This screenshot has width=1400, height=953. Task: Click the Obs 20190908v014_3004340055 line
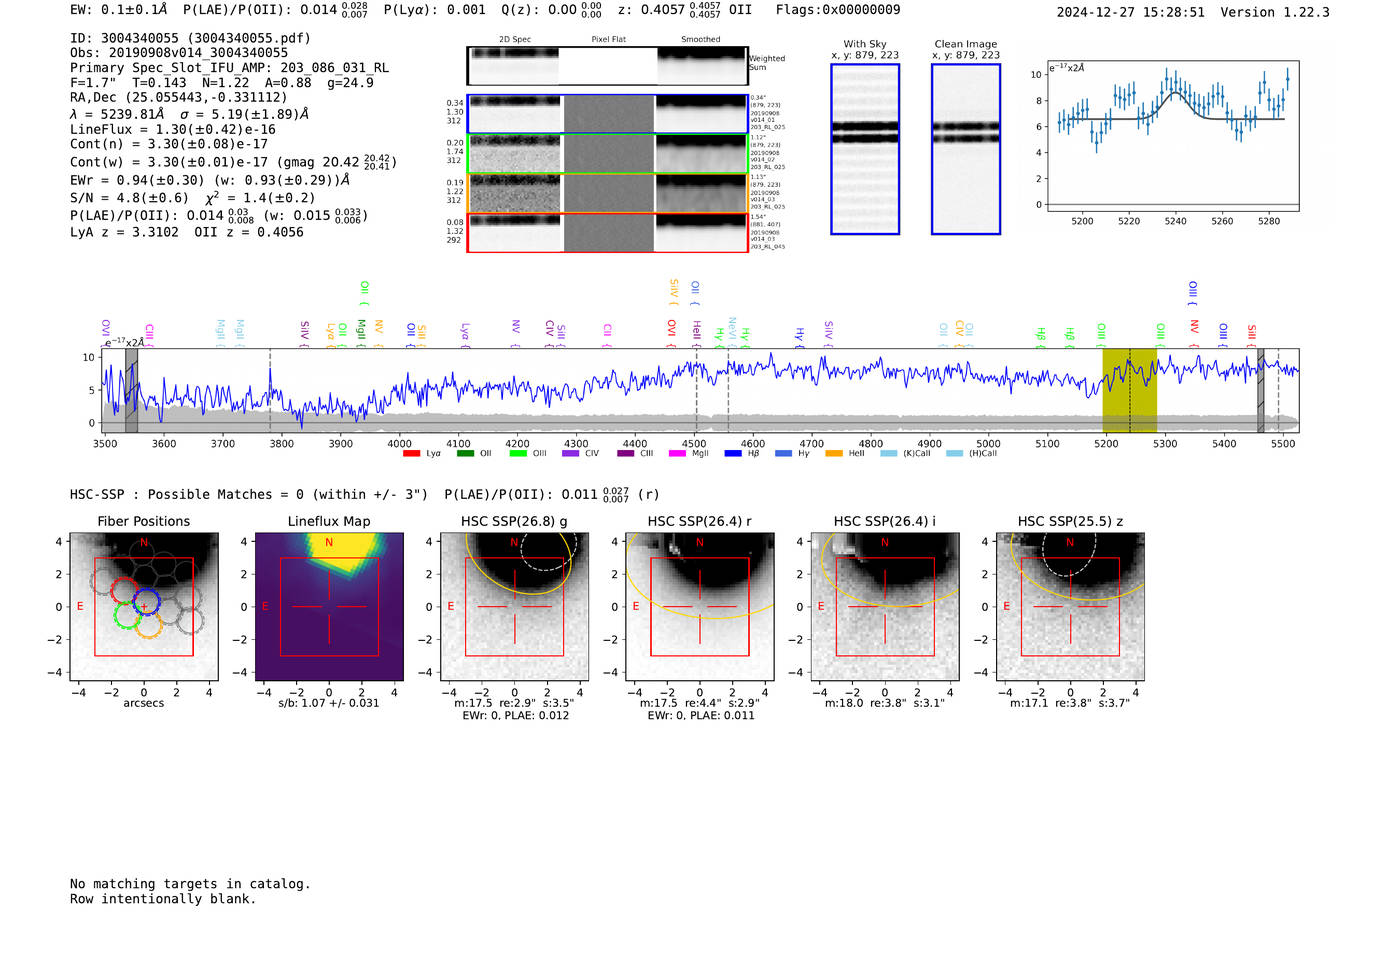[x=179, y=53]
